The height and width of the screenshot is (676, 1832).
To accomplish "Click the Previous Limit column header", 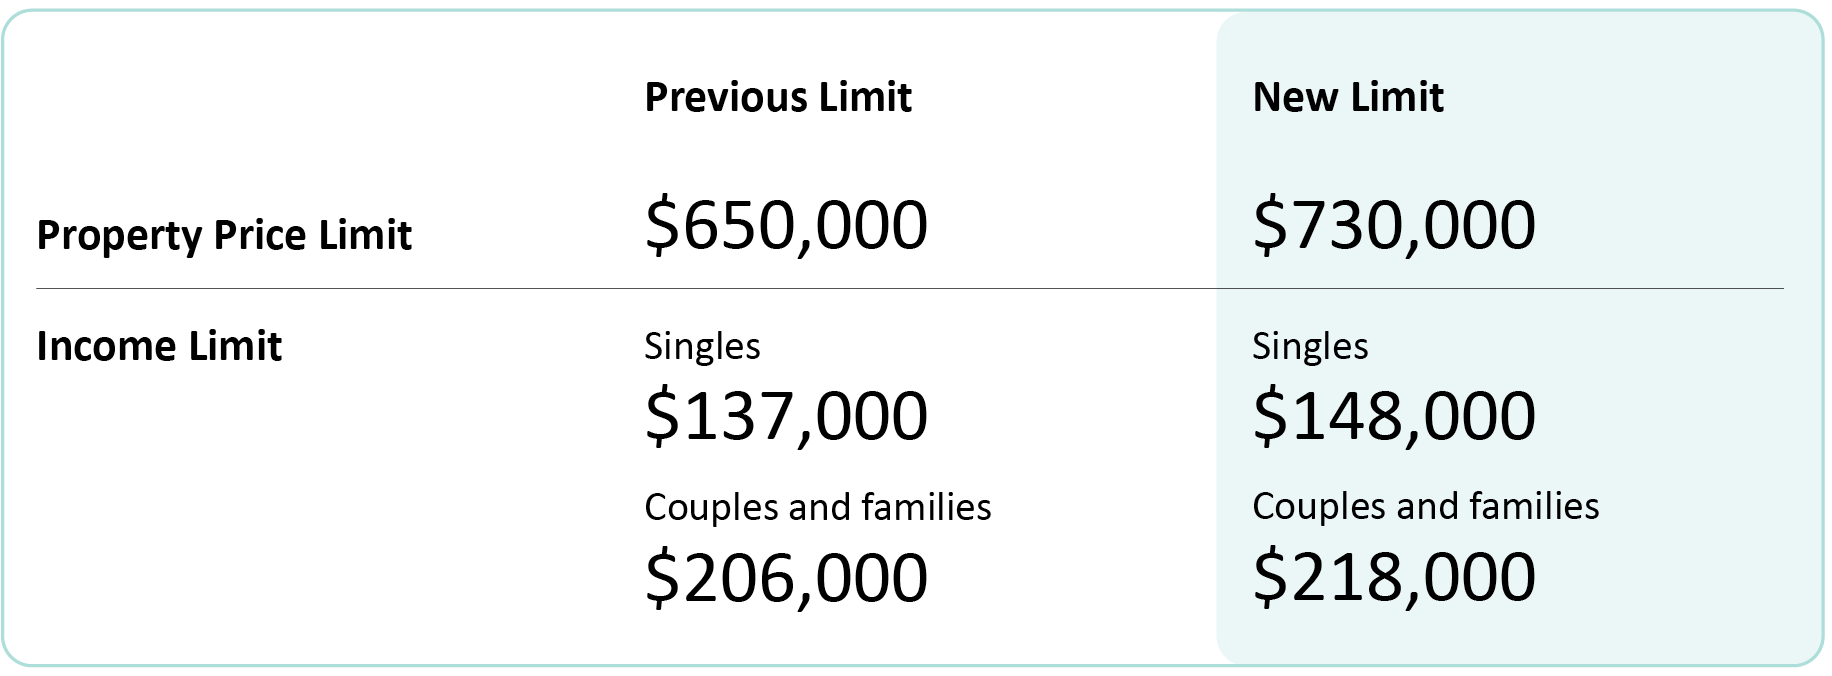I will coord(777,97).
